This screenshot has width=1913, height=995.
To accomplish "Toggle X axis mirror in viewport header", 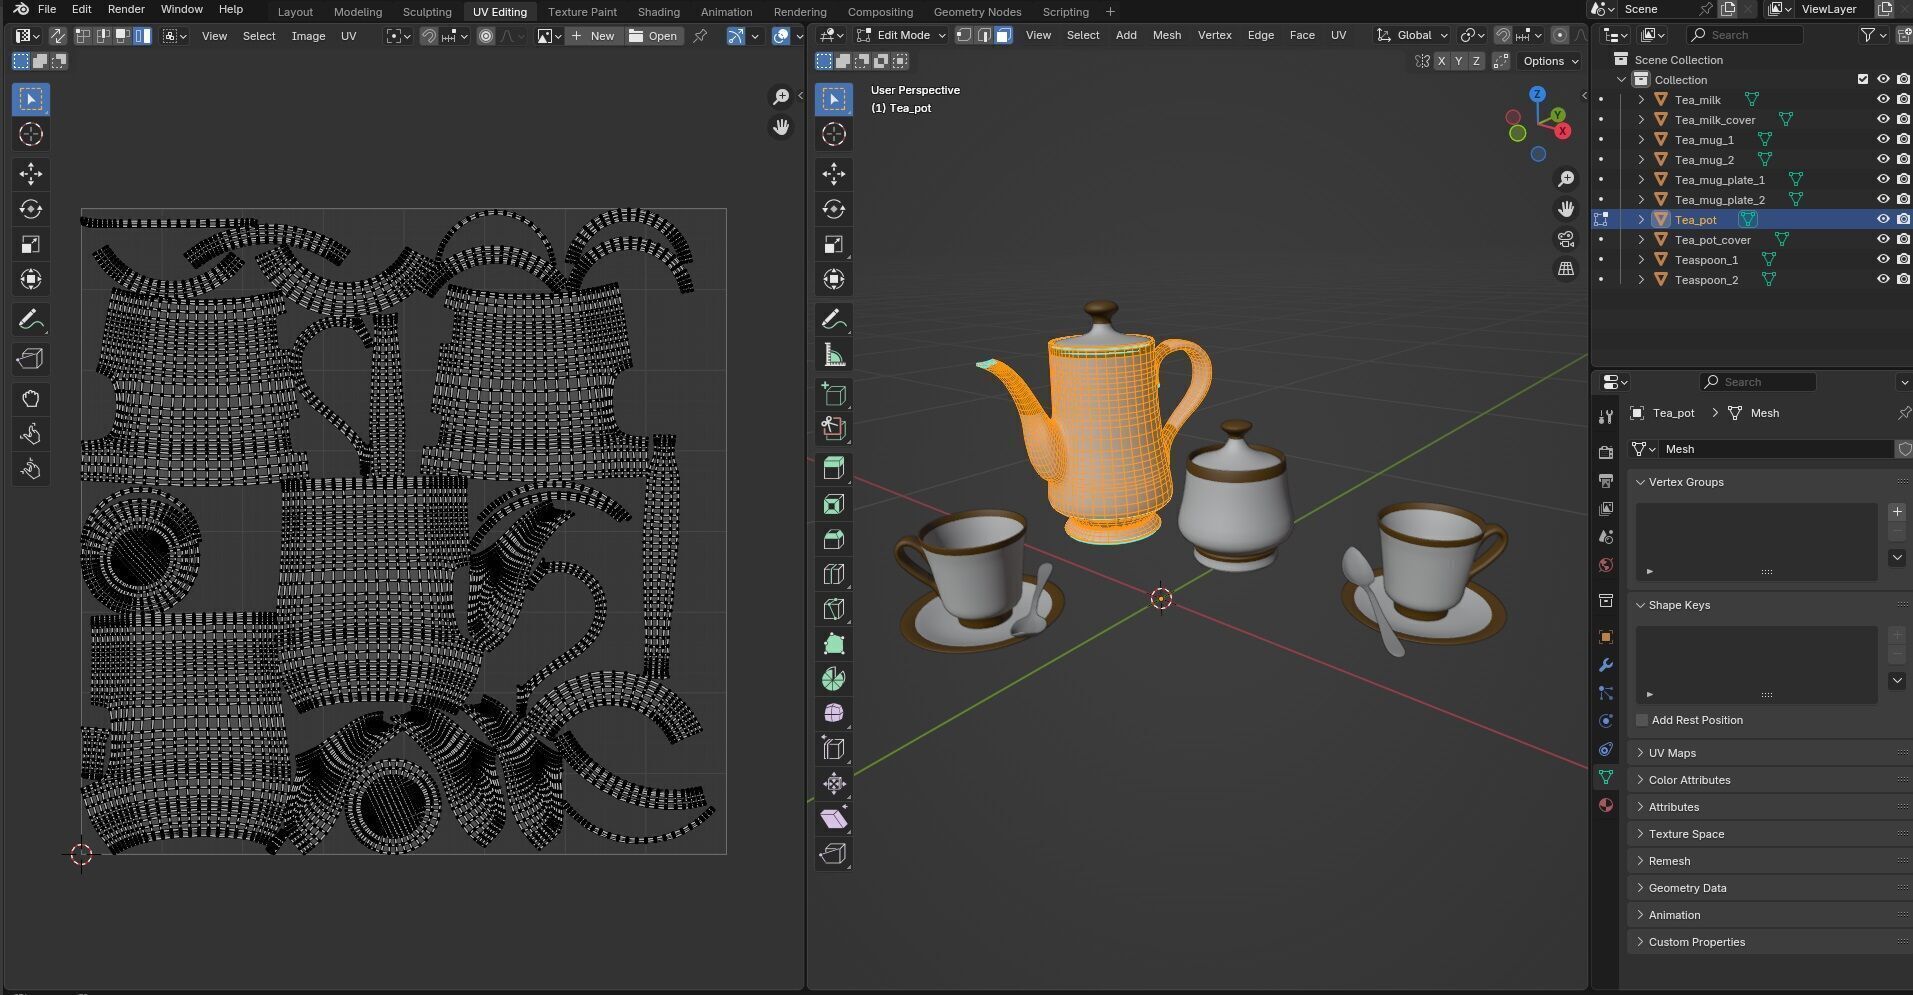I will [1441, 61].
